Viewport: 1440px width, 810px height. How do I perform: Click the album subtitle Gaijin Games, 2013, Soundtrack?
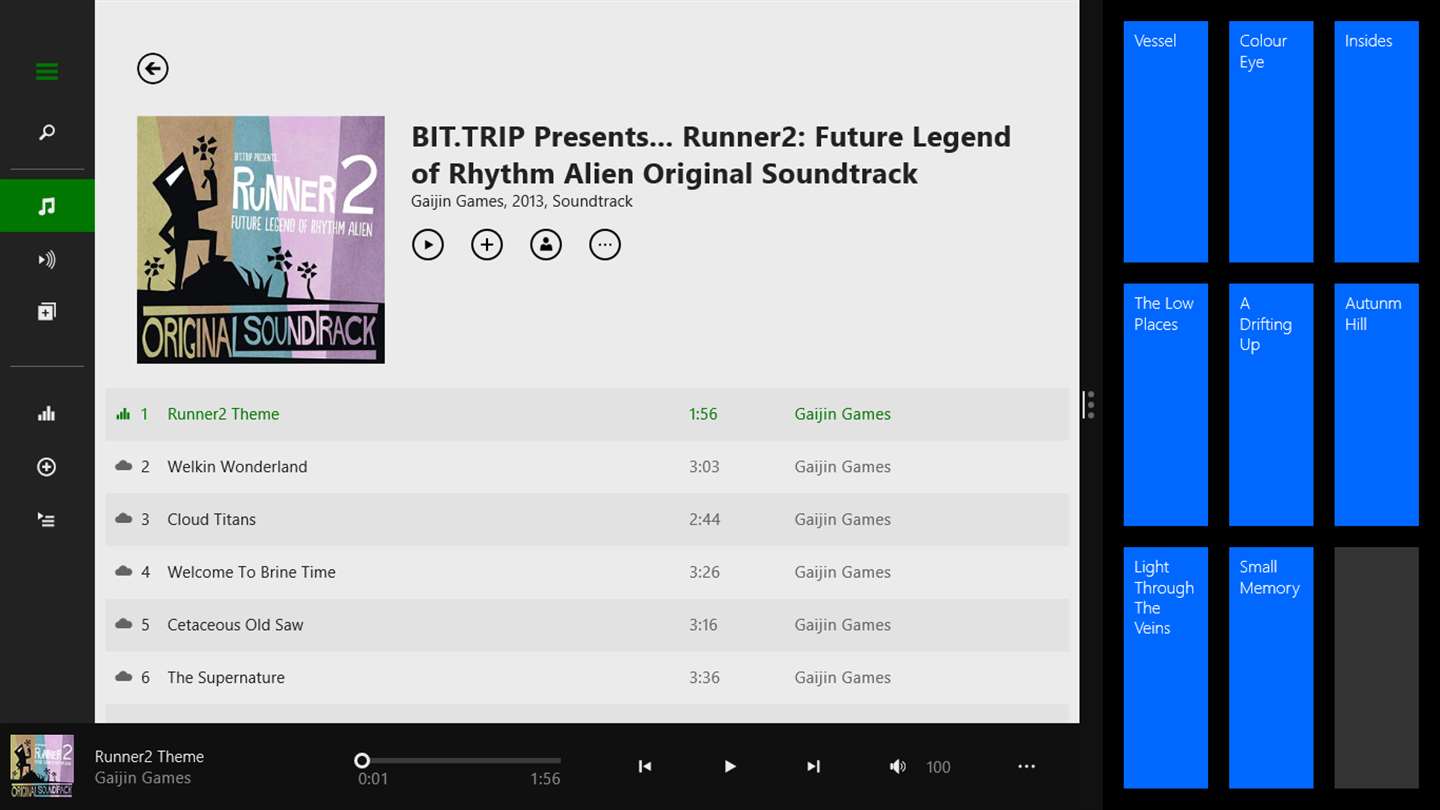point(522,201)
